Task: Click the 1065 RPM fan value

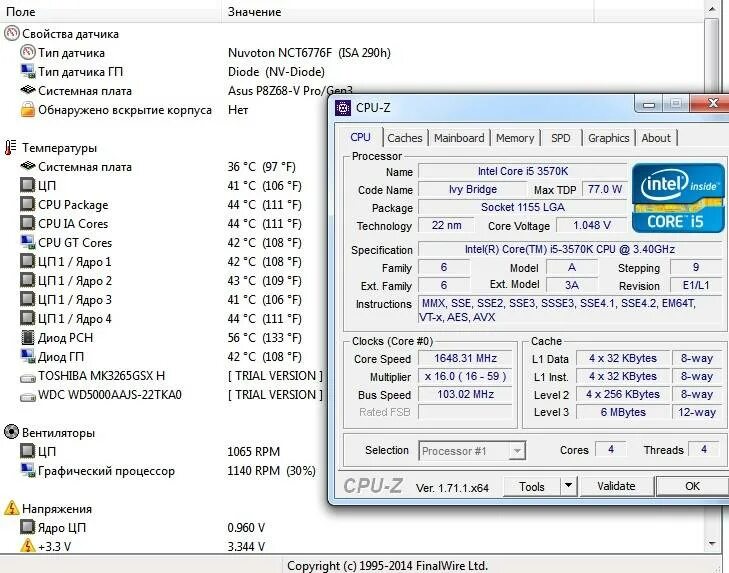Action: coord(253,452)
